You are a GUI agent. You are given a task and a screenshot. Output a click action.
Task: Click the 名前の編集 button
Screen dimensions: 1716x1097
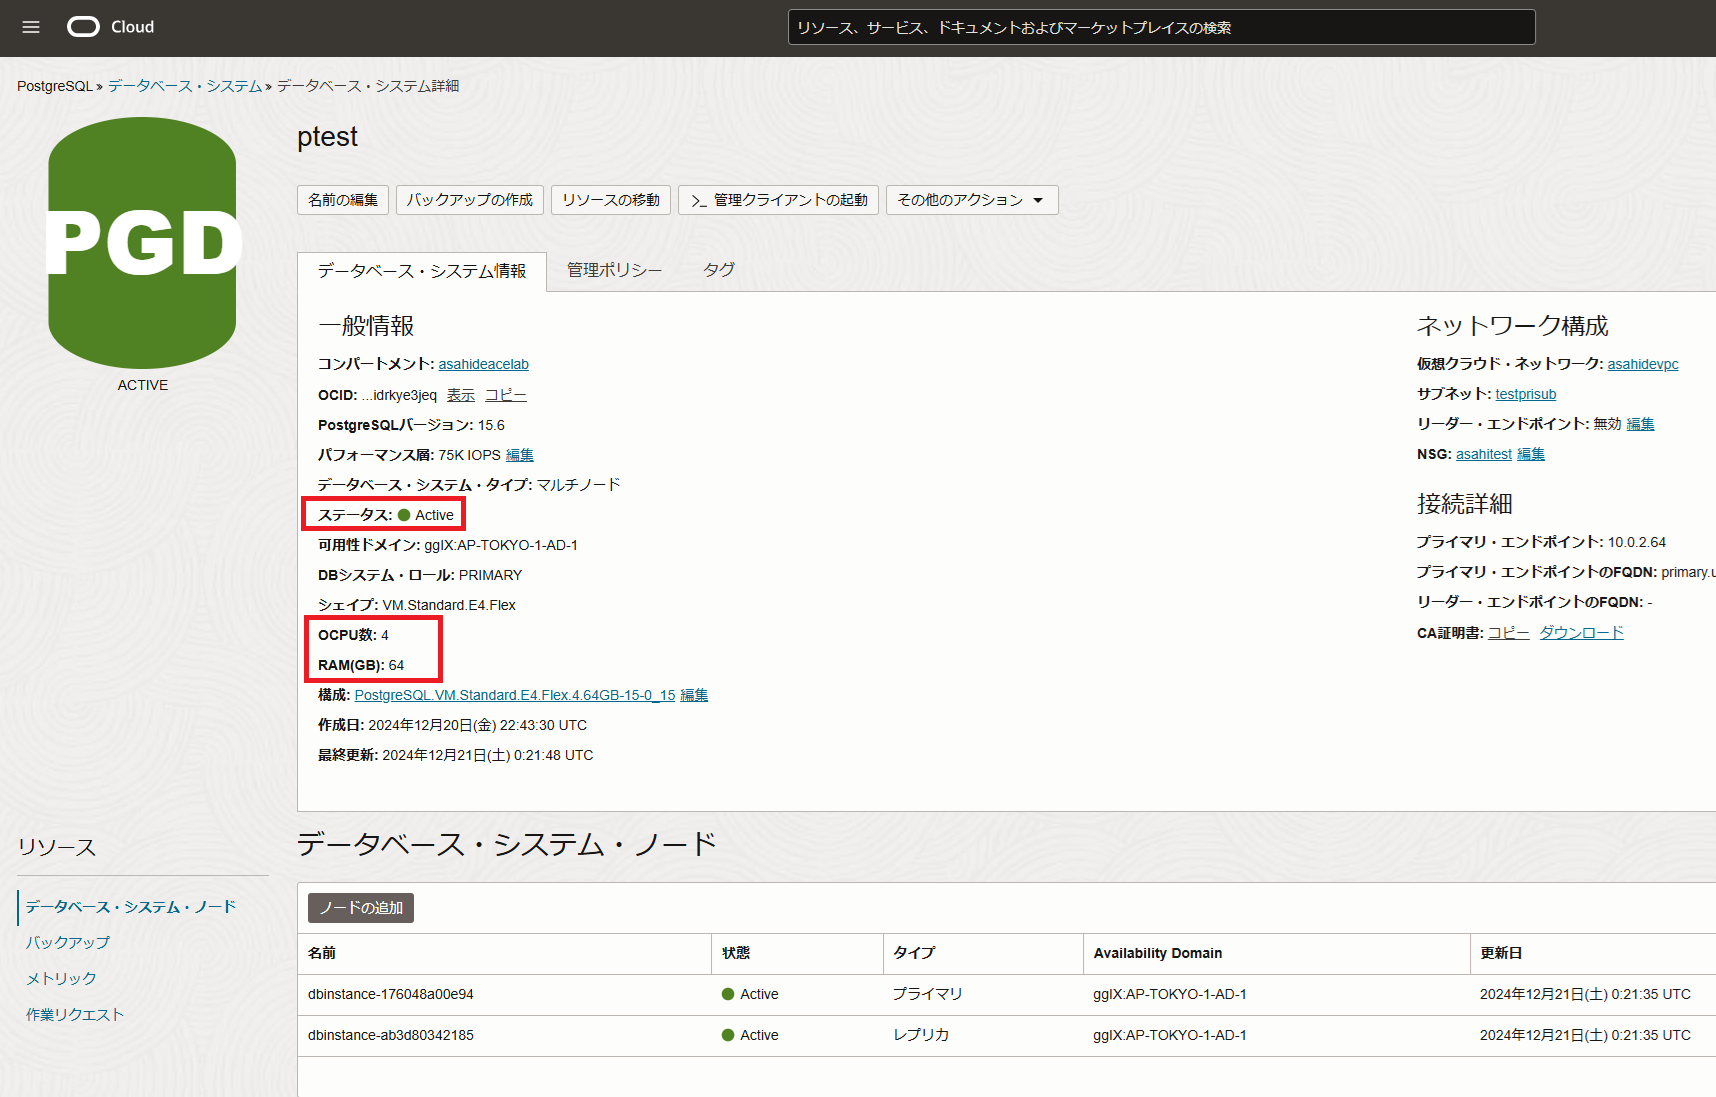coord(343,200)
